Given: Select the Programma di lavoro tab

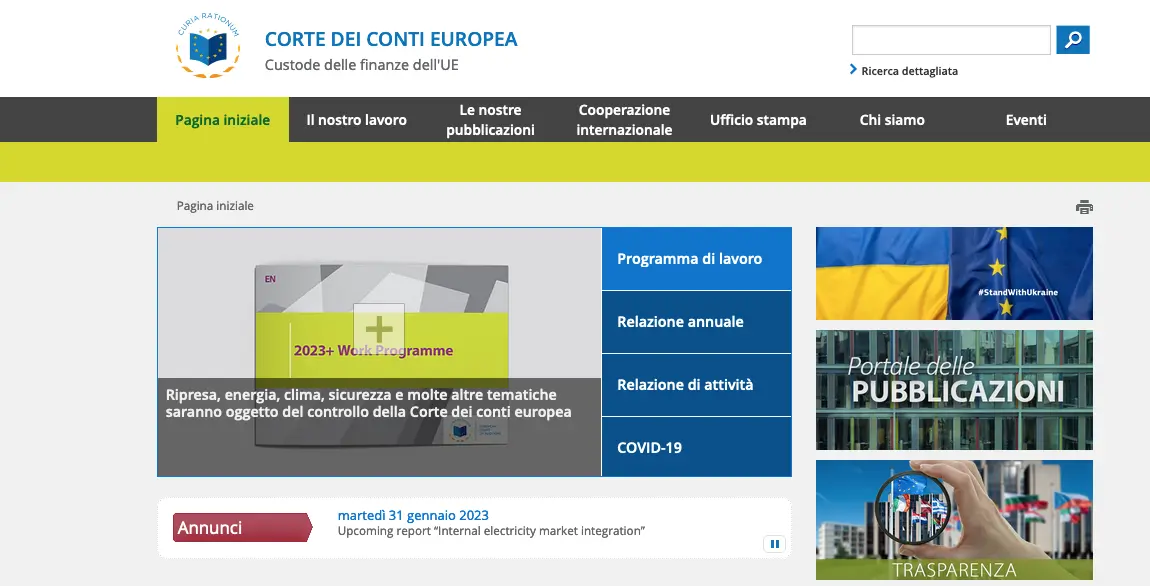Looking at the screenshot, I should coord(696,259).
